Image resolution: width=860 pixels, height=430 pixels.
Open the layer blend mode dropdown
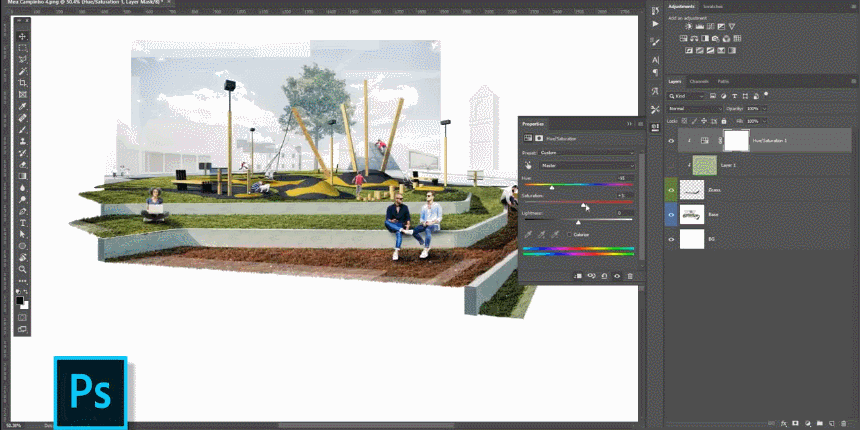tap(695, 109)
